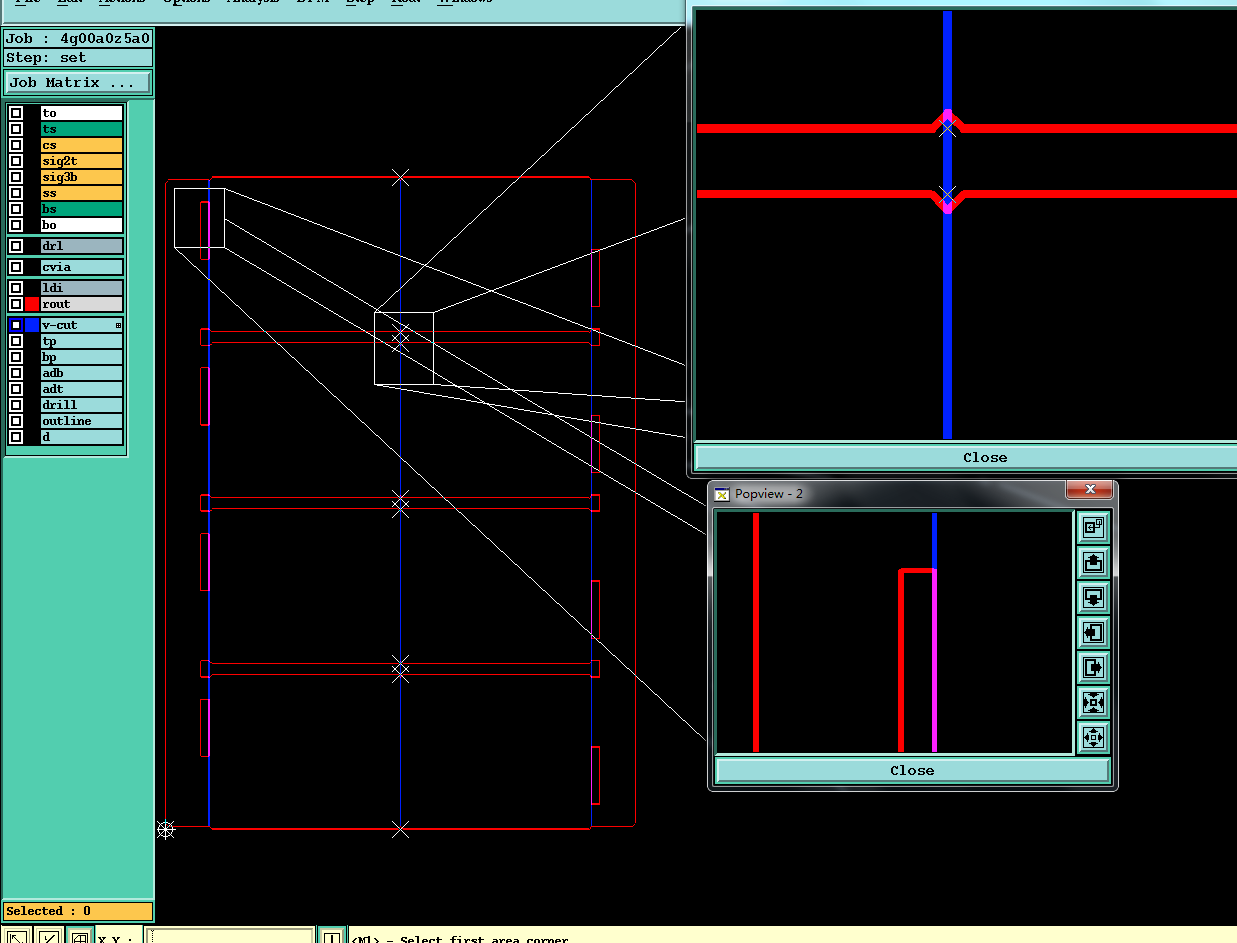This screenshot has width=1237, height=943.
Task: Open the Job Matrix button
Action: (x=78, y=82)
